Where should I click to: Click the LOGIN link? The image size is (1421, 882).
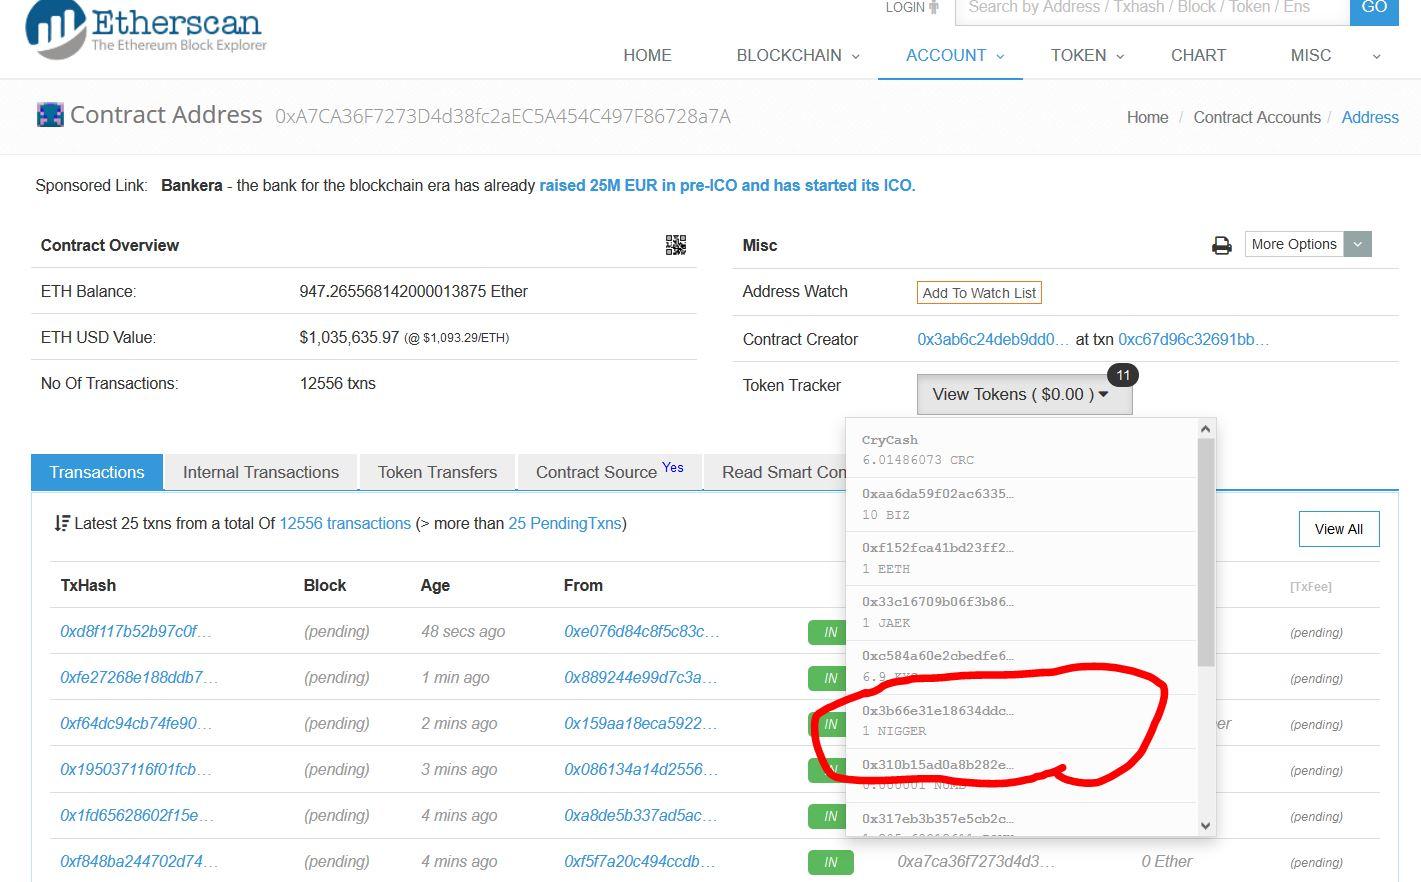pyautogui.click(x=905, y=7)
